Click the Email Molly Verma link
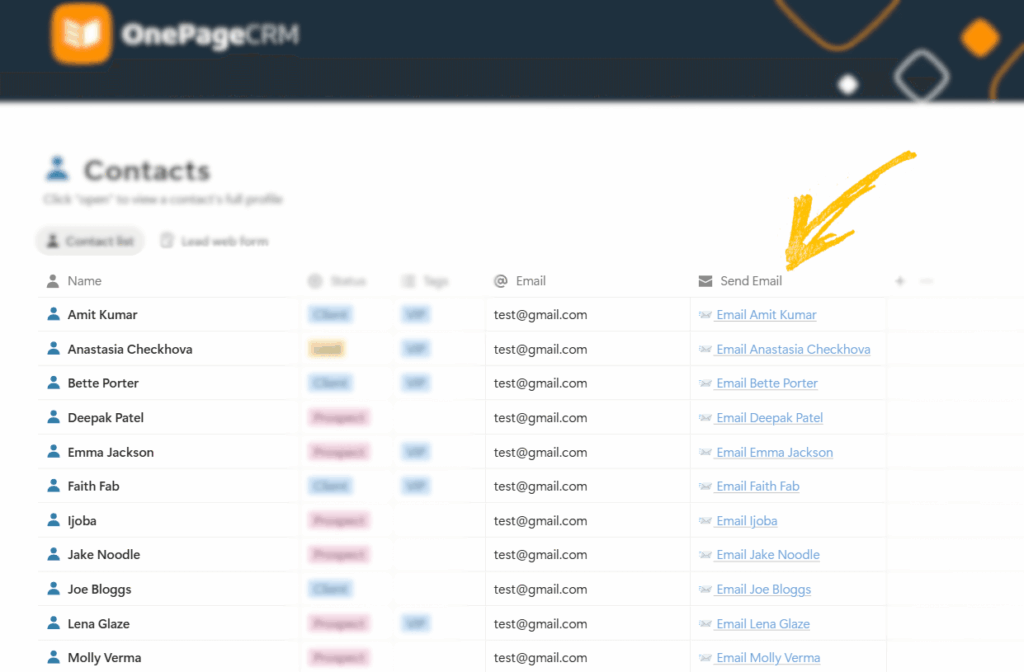This screenshot has width=1024, height=672. [767, 657]
